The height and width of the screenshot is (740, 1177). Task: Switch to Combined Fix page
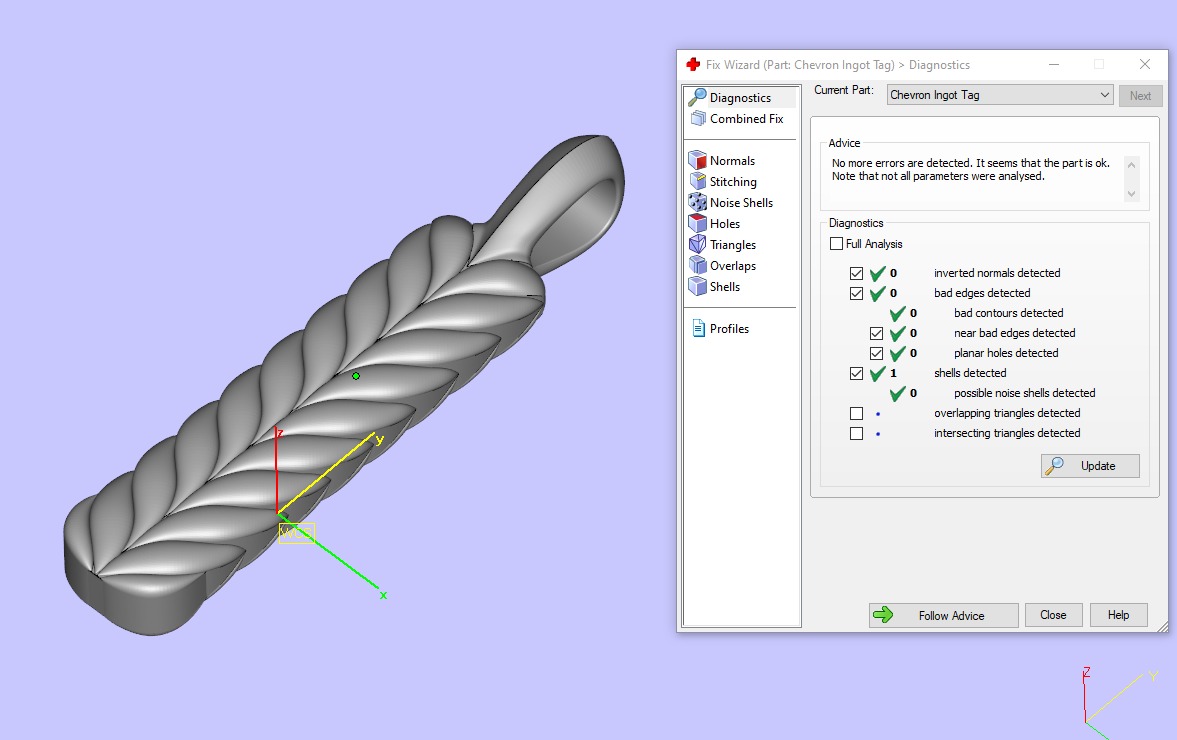[746, 119]
